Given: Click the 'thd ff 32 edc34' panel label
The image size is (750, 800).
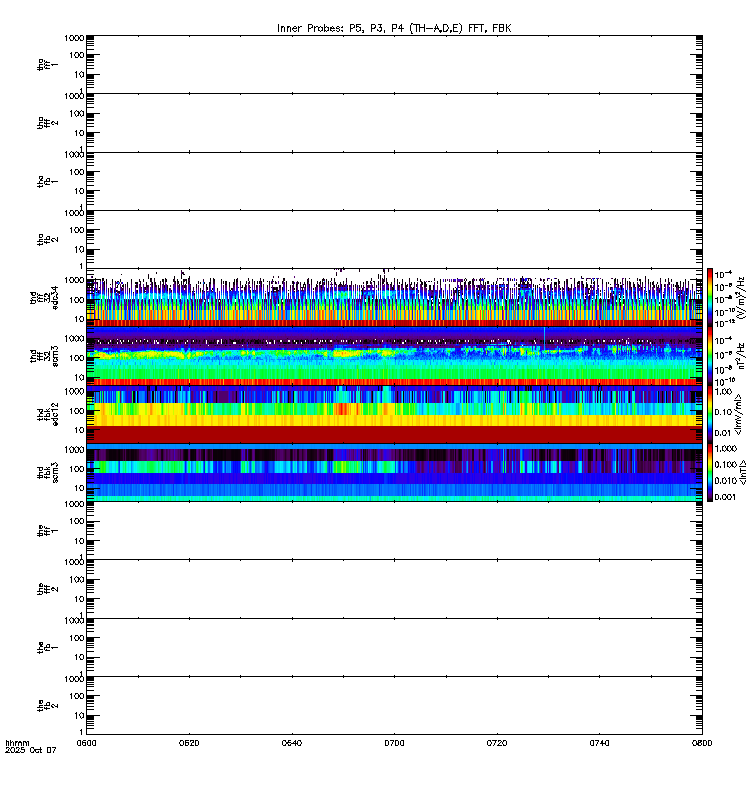Looking at the screenshot, I should 44,298.
